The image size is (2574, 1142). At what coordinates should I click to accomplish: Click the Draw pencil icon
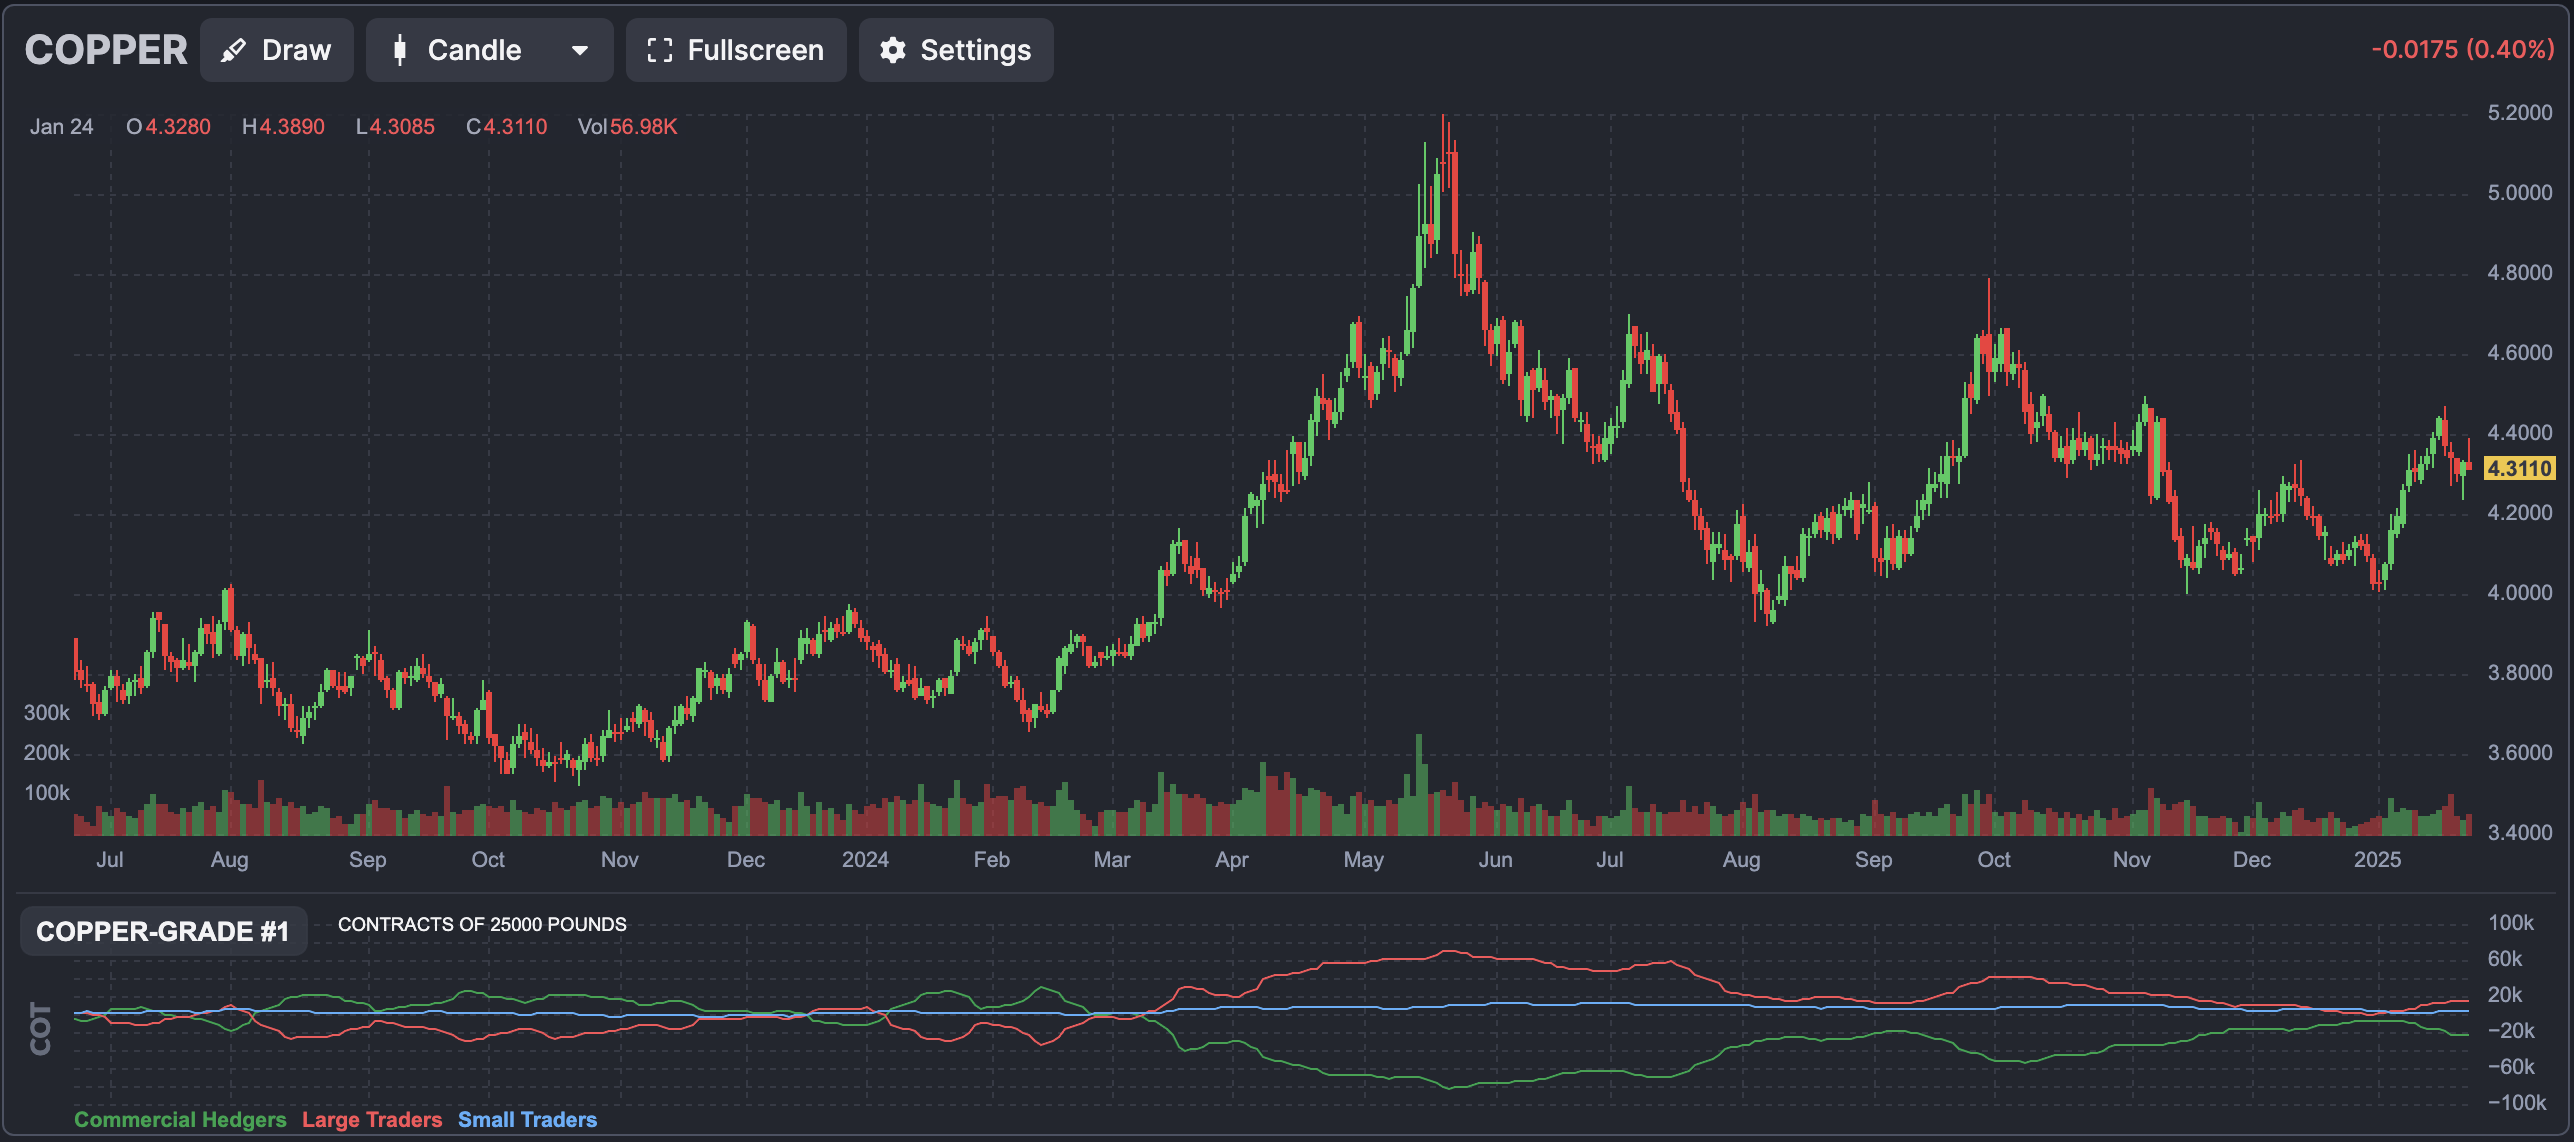[x=233, y=50]
